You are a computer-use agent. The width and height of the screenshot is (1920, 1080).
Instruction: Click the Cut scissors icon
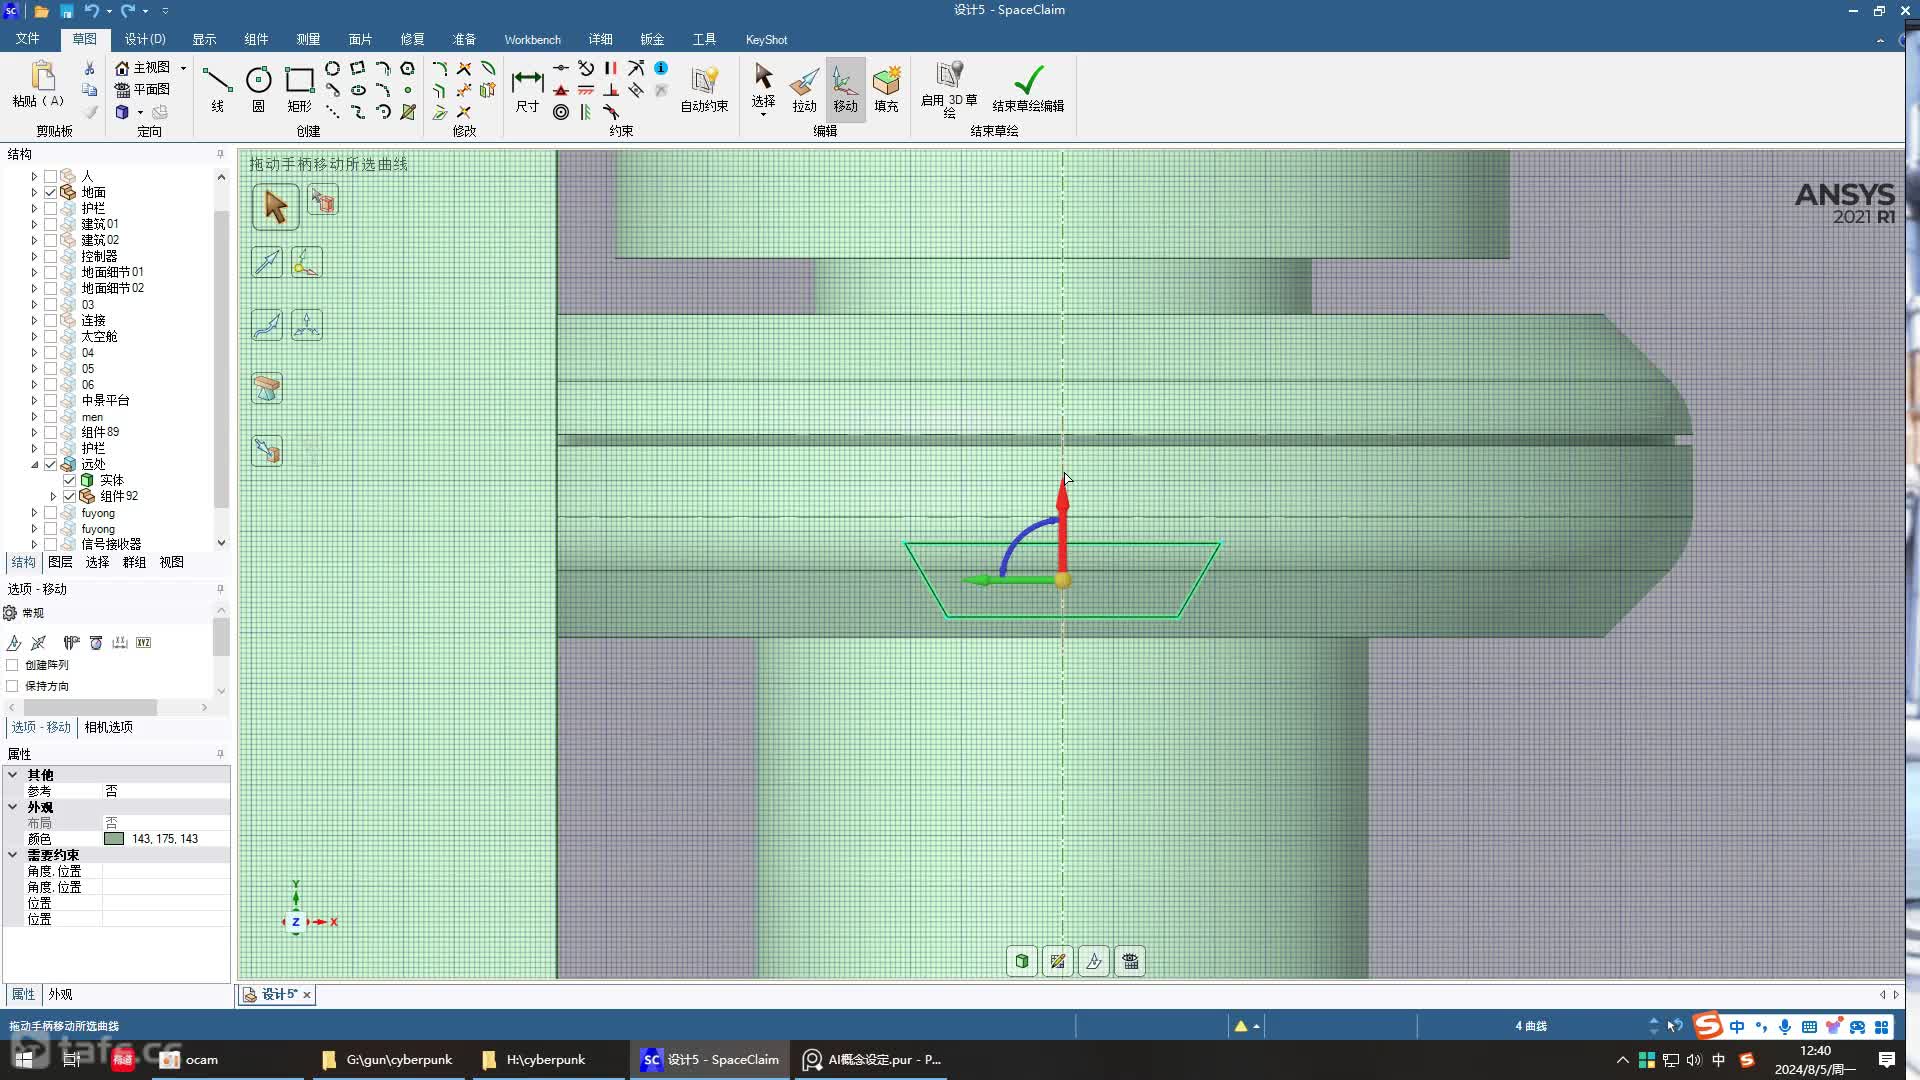pyautogui.click(x=89, y=68)
